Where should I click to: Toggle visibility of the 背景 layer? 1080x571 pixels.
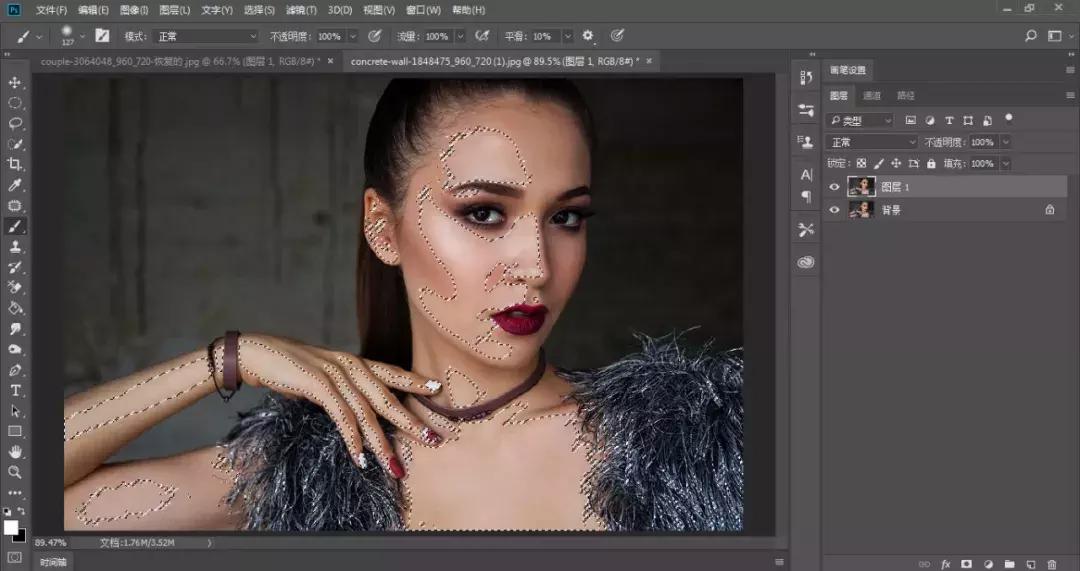[835, 210]
